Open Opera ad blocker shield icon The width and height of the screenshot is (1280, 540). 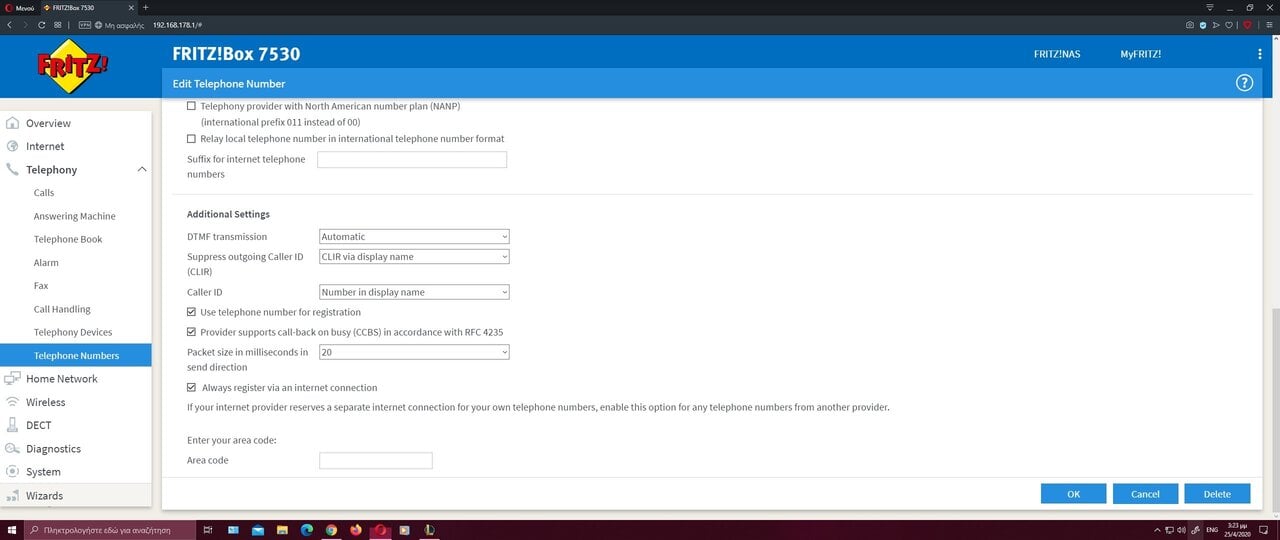click(1203, 24)
